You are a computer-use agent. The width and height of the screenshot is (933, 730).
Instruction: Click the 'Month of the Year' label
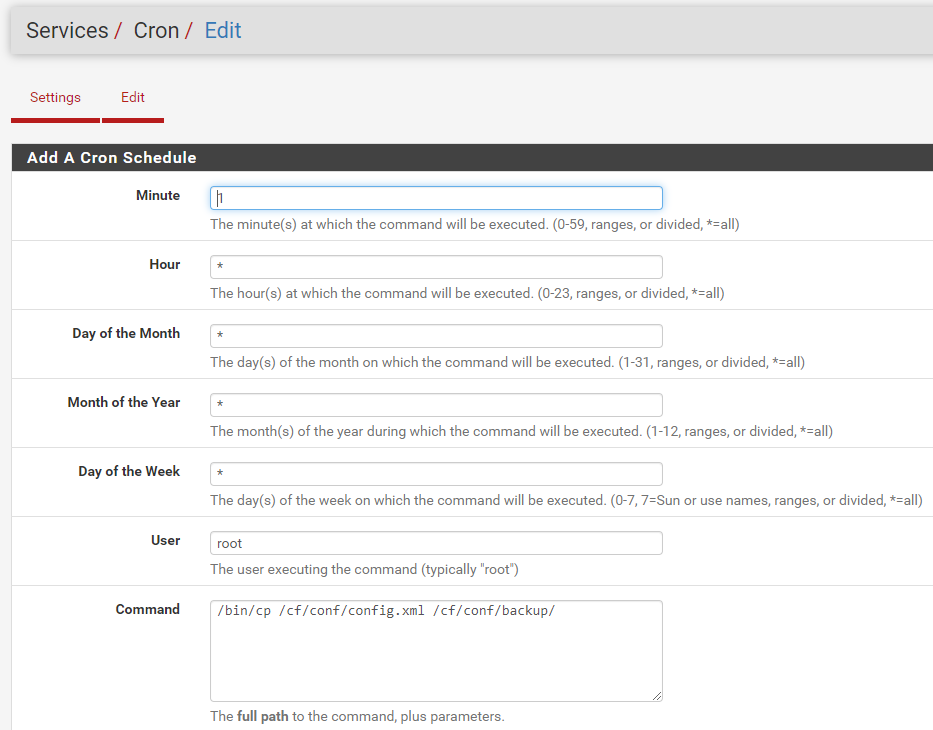[124, 402]
